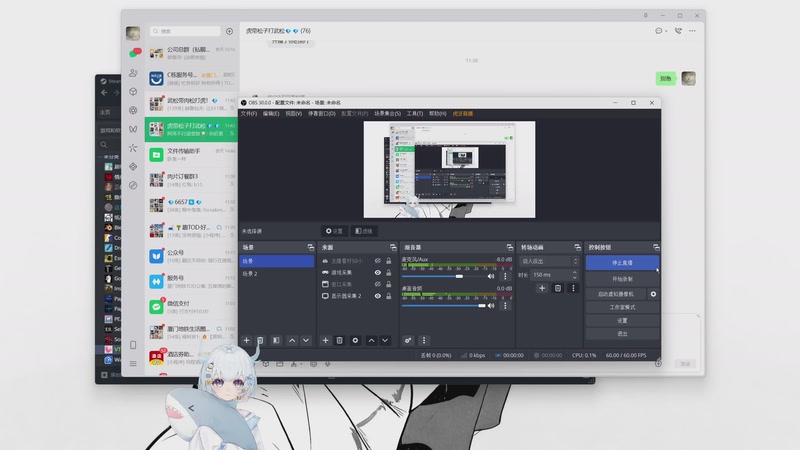Open WeChat Moments shutter icon in sidebar
This screenshot has width=800, height=450.
[133, 110]
